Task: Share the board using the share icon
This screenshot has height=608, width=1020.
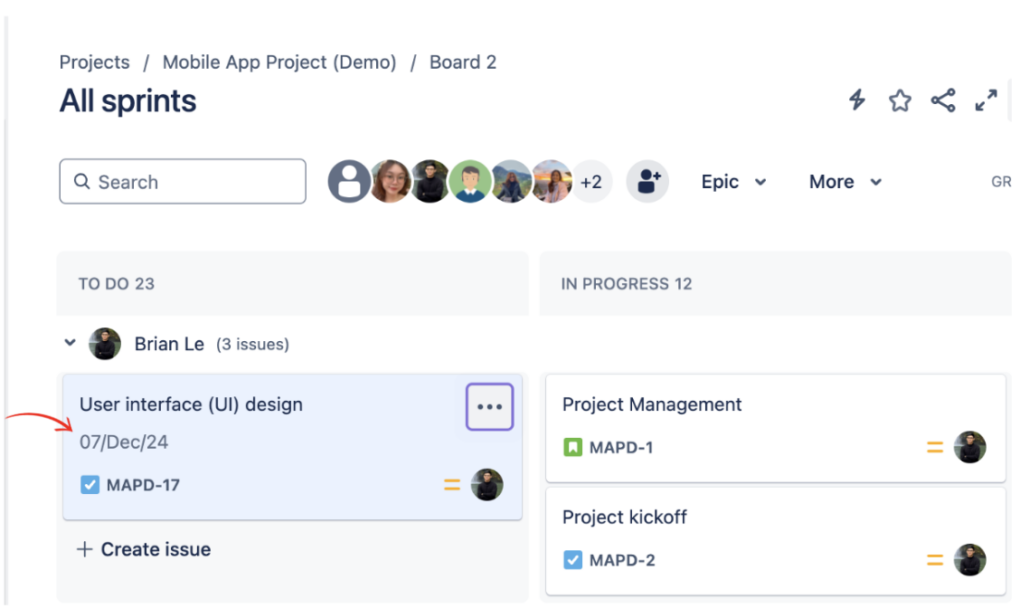Action: coord(943,101)
